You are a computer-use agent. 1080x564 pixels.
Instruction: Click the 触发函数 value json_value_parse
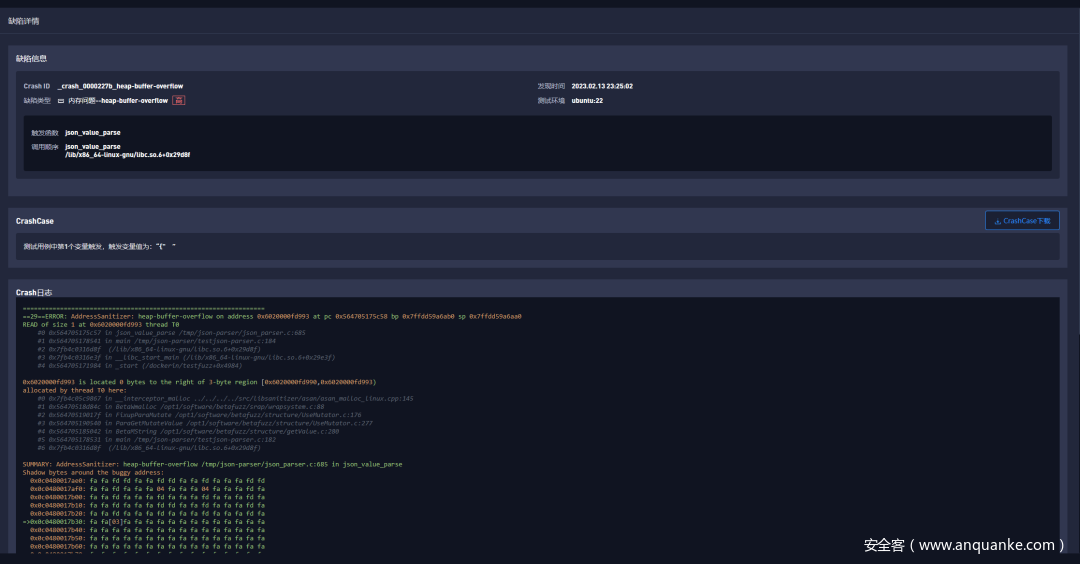click(93, 132)
